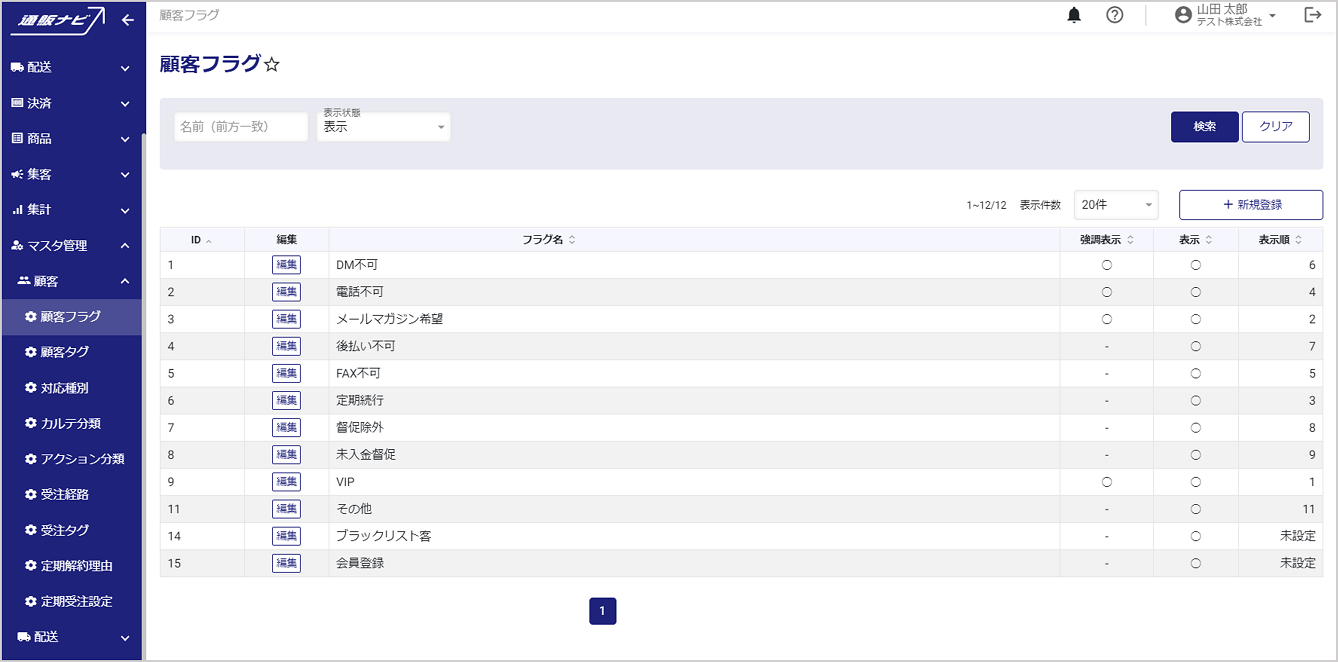
Task: Open 対応種別 in the sidebar
Action: click(x=71, y=388)
